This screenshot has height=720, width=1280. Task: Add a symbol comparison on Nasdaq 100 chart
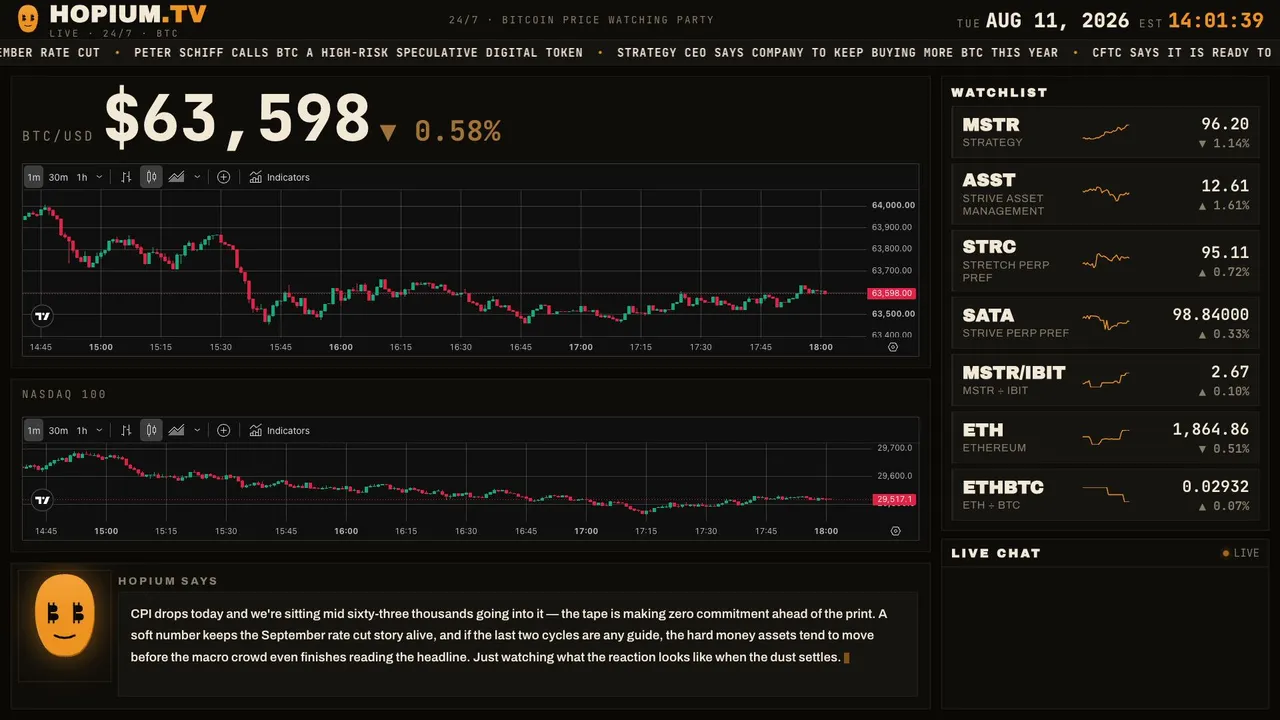point(224,430)
